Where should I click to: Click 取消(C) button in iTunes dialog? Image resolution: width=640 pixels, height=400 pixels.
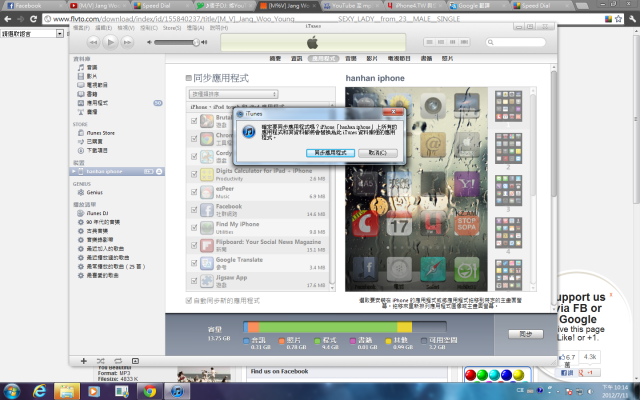378,153
